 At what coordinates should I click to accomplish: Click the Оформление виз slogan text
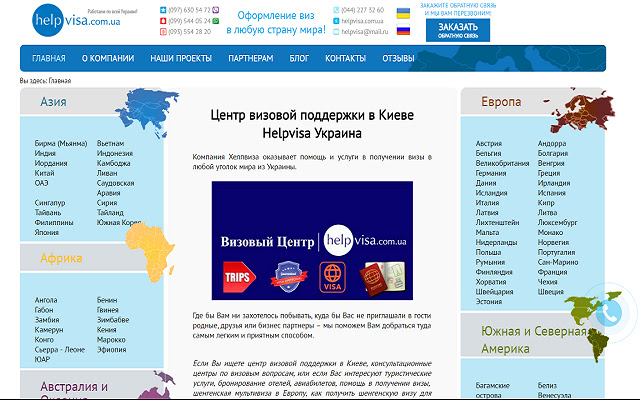point(276,22)
